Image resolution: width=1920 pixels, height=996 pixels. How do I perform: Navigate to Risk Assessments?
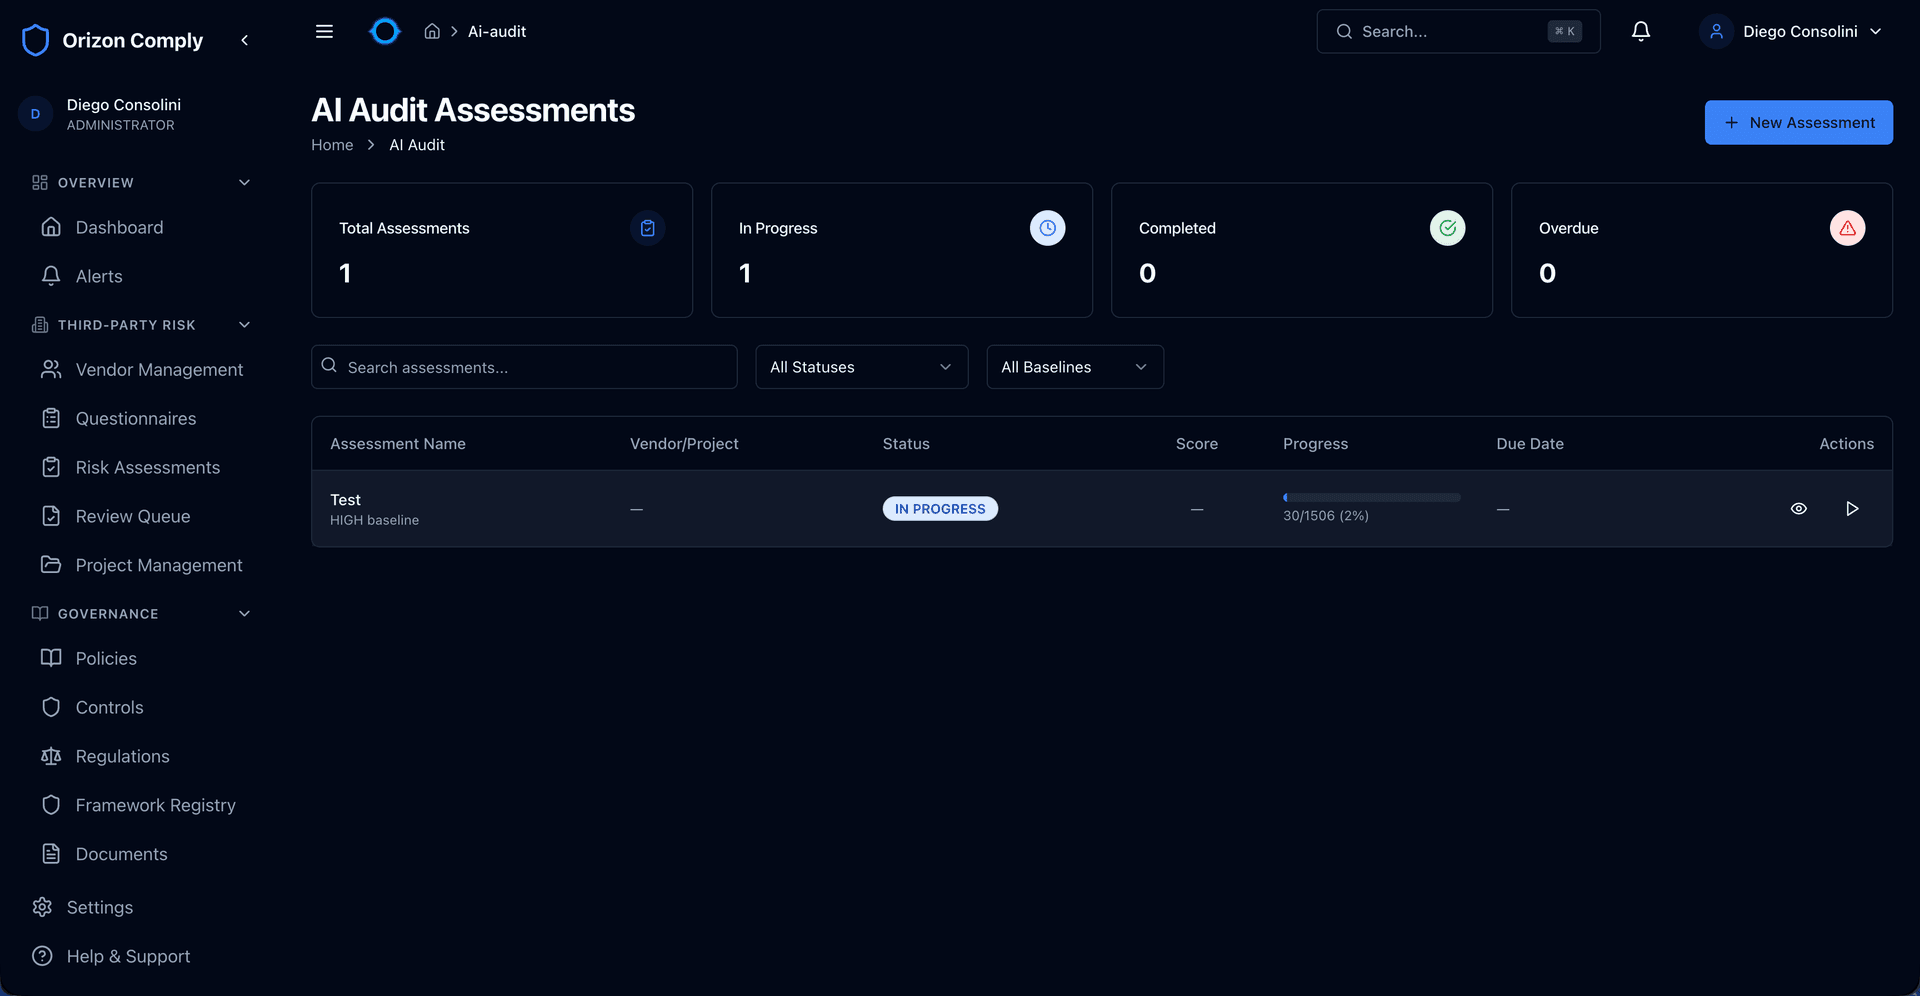pyautogui.click(x=148, y=467)
